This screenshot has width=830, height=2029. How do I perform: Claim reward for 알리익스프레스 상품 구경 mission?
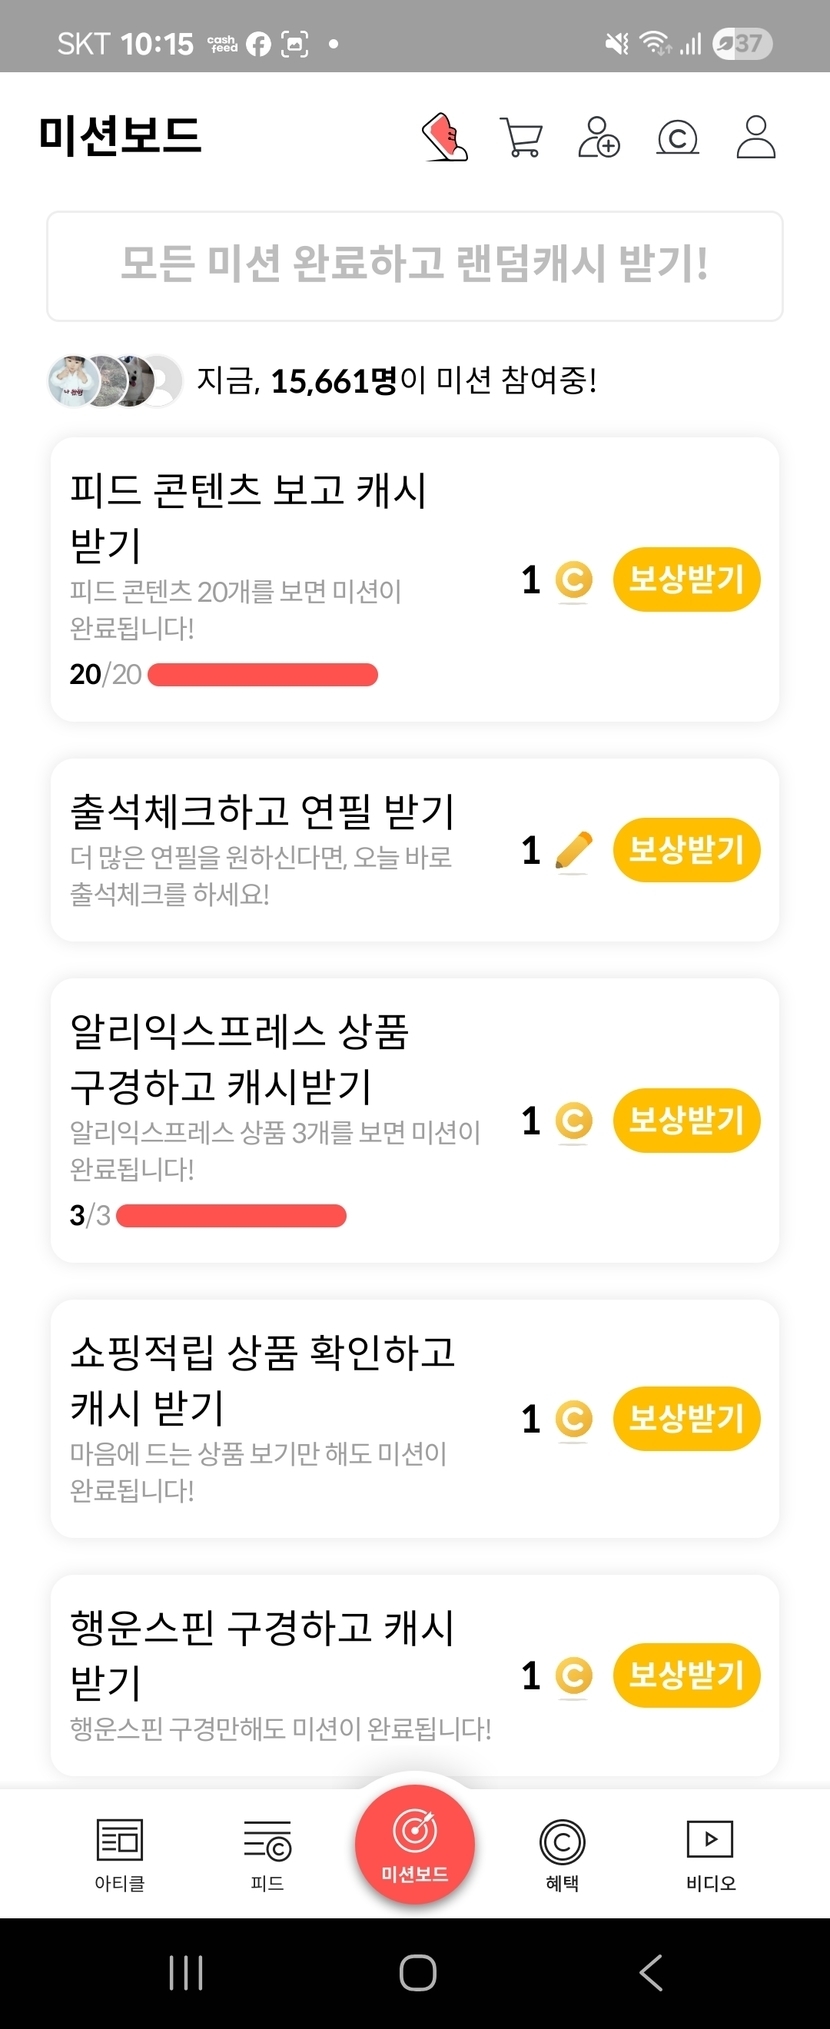(x=686, y=1120)
